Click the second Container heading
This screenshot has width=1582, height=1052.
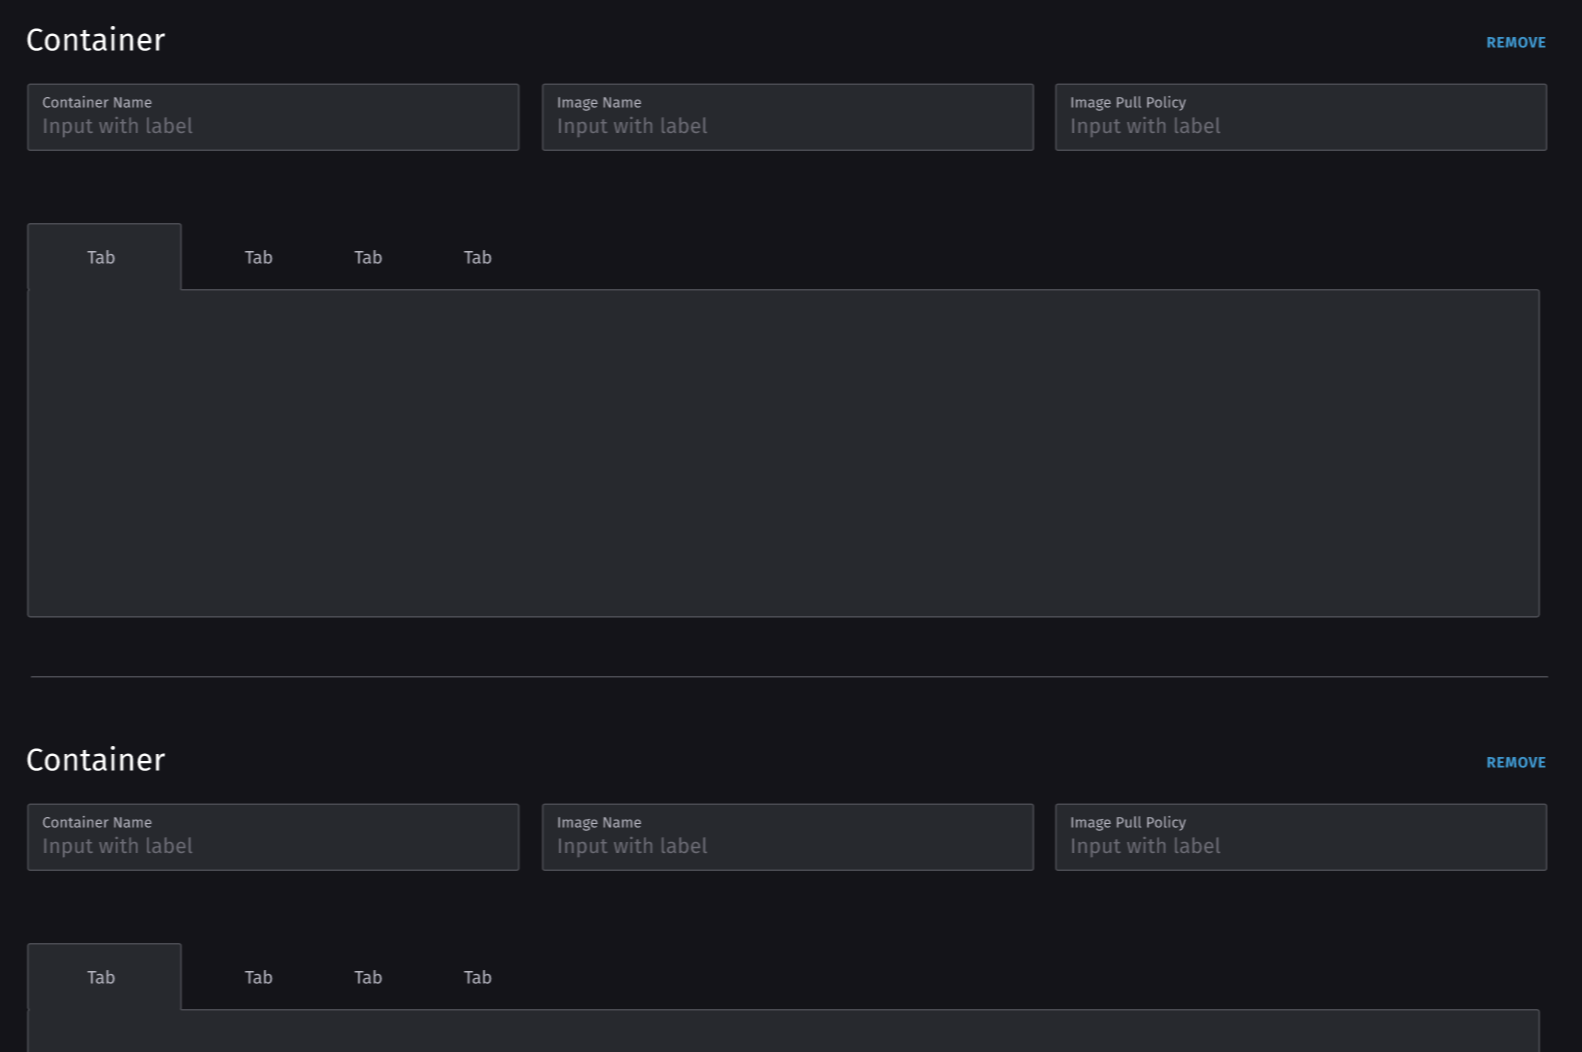(x=95, y=760)
